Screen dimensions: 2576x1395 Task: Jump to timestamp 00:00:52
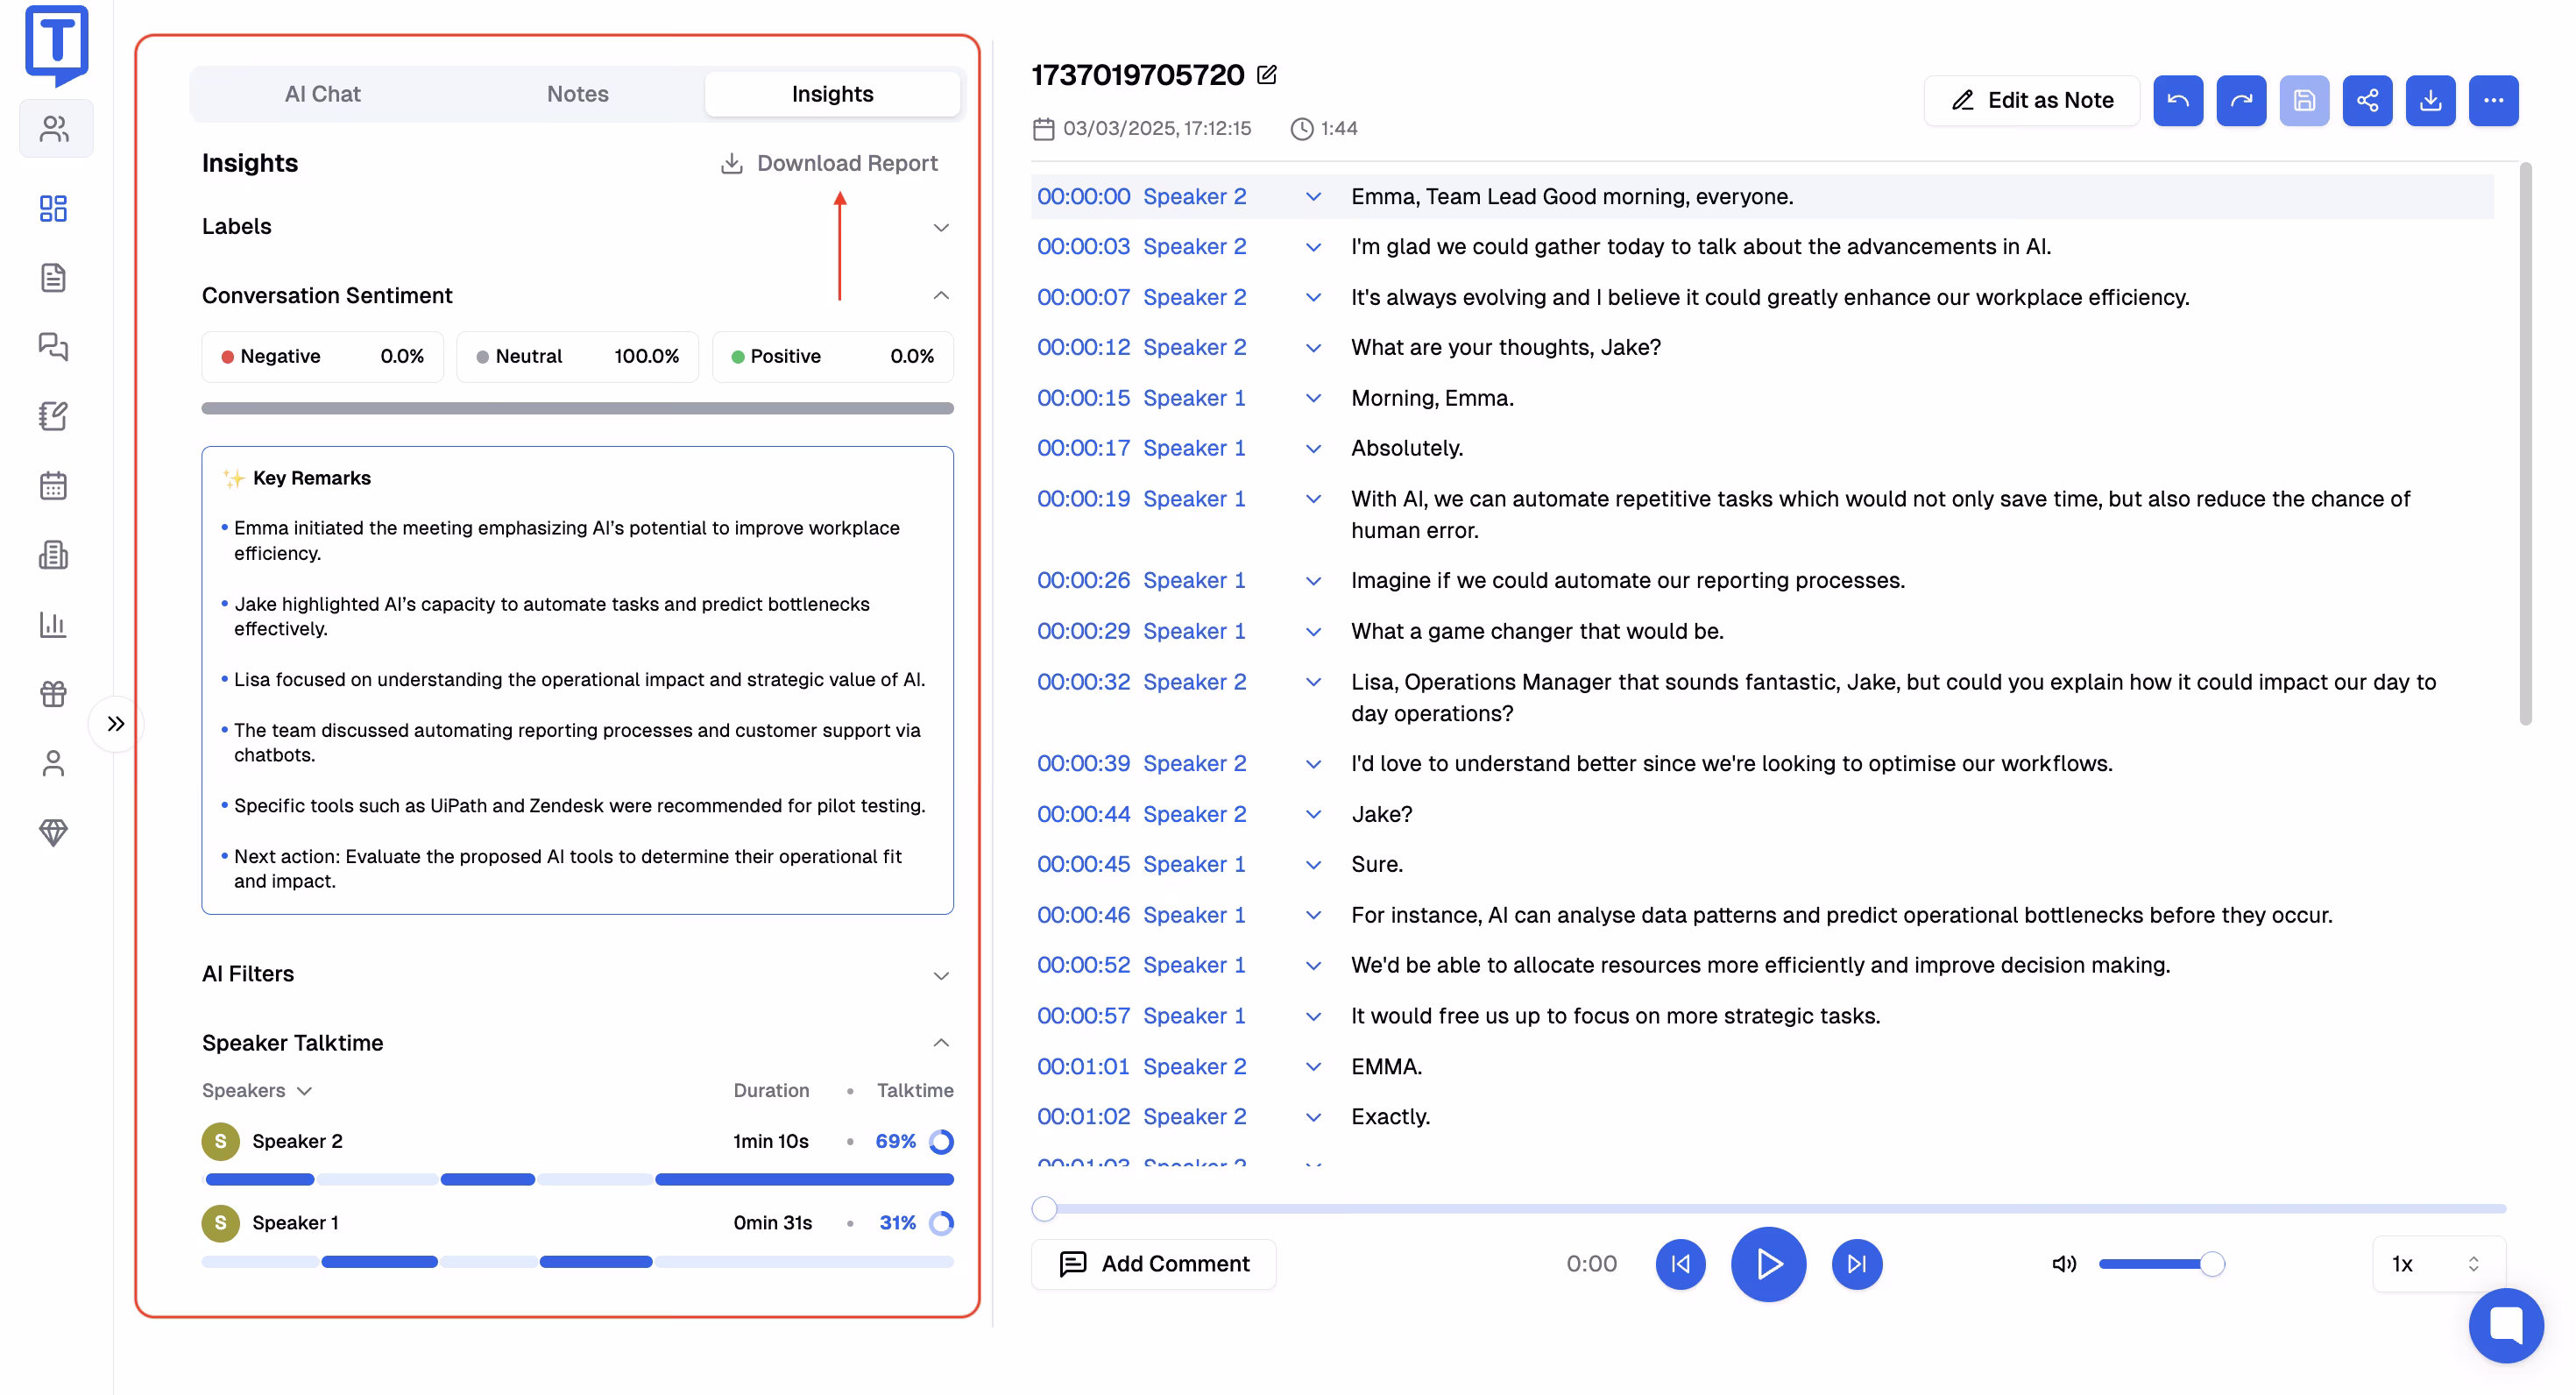click(x=1083, y=965)
